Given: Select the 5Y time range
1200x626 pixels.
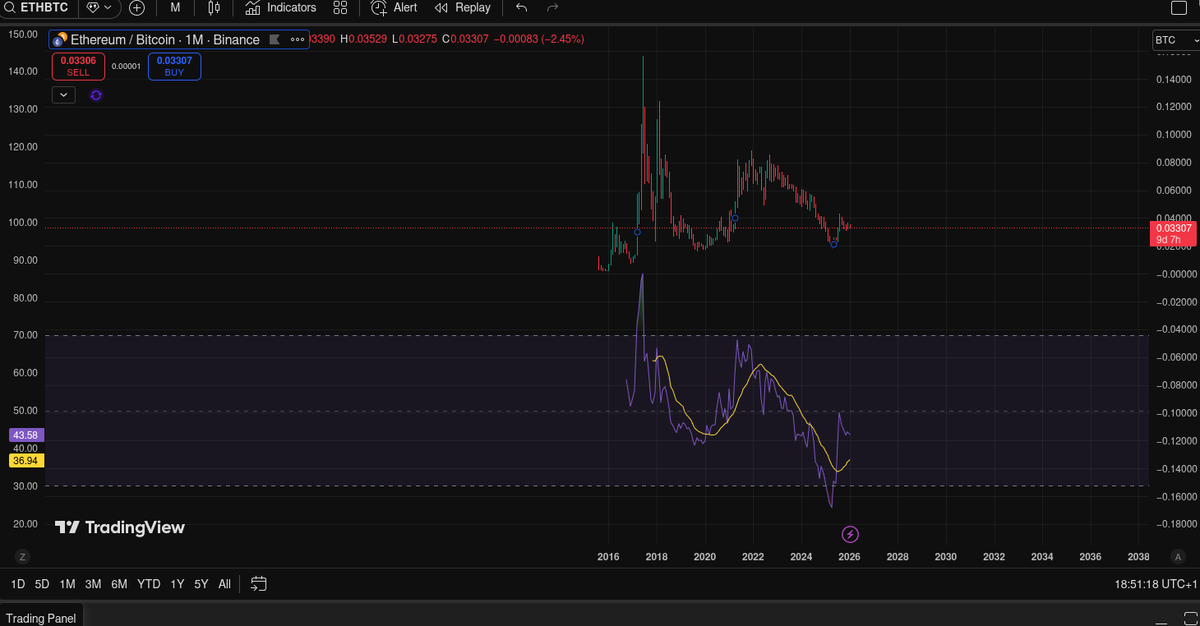Looking at the screenshot, I should click(201, 584).
